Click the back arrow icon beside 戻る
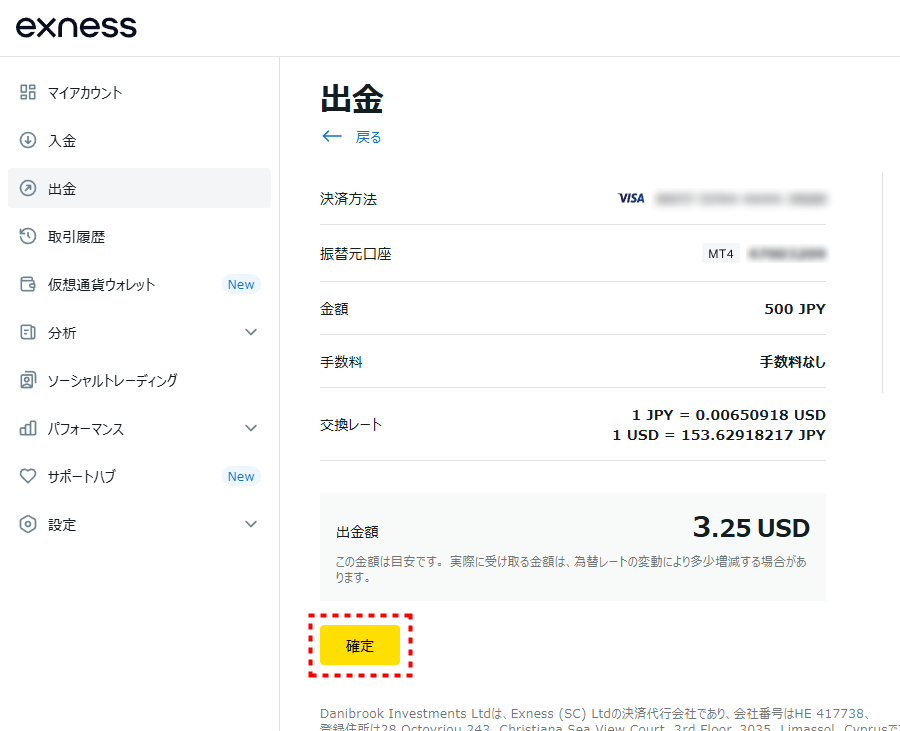This screenshot has height=731, width=900. [x=332, y=136]
